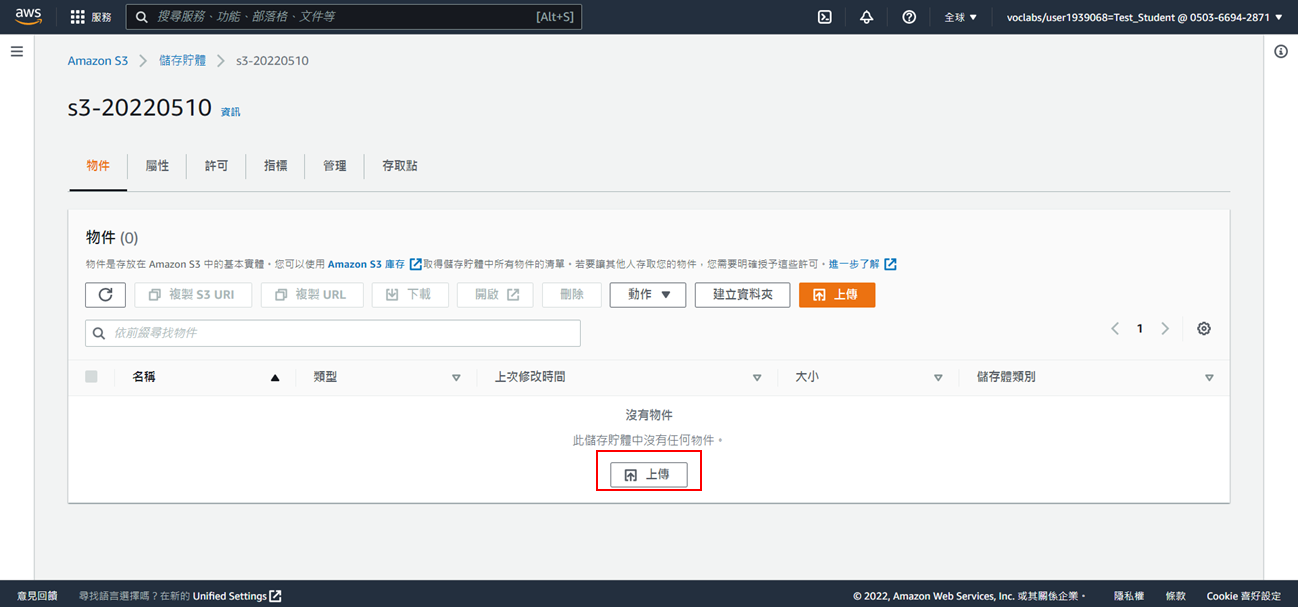Sort by 類型 column arrow
The image size is (1298, 607).
coord(456,378)
